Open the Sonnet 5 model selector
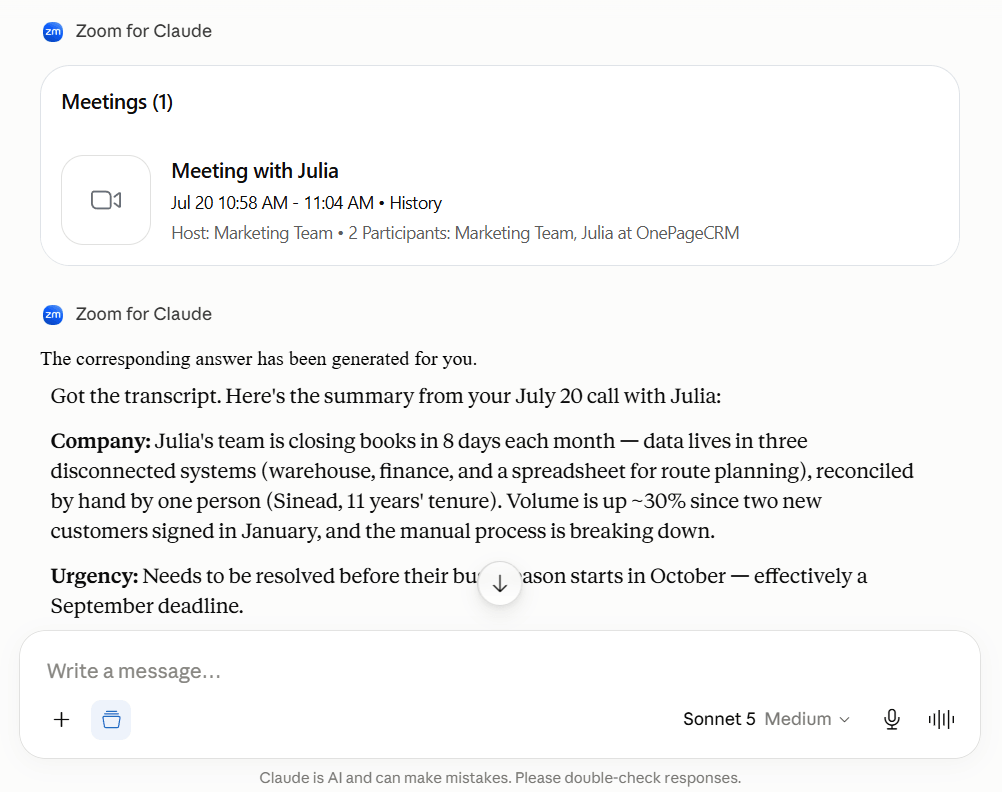1002x792 pixels. click(x=719, y=719)
